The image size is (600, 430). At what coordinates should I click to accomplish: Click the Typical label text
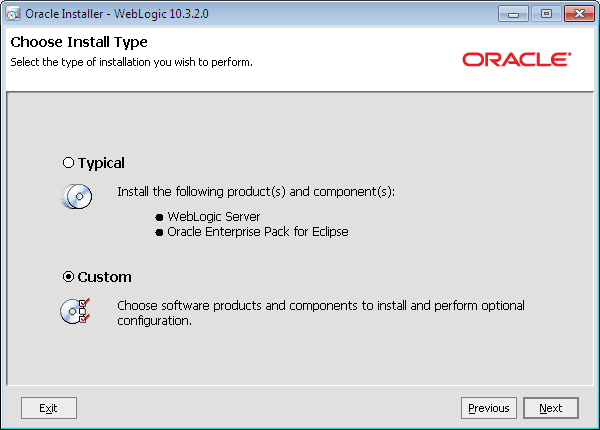tap(101, 163)
